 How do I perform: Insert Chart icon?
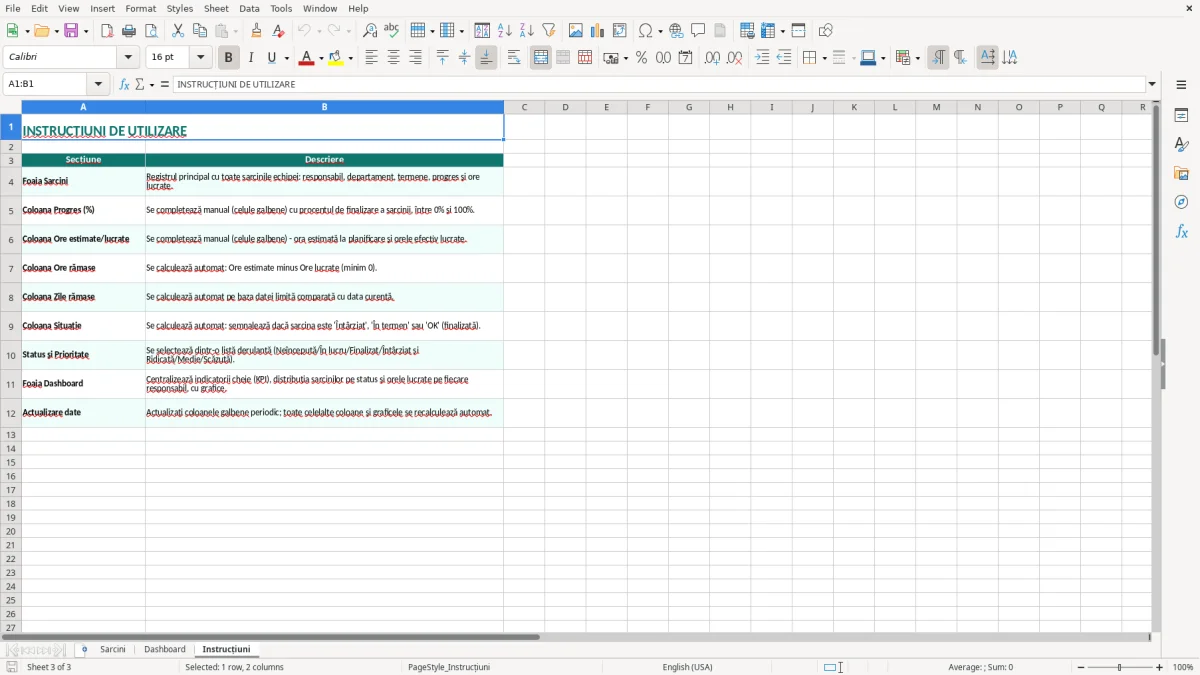[598, 31]
